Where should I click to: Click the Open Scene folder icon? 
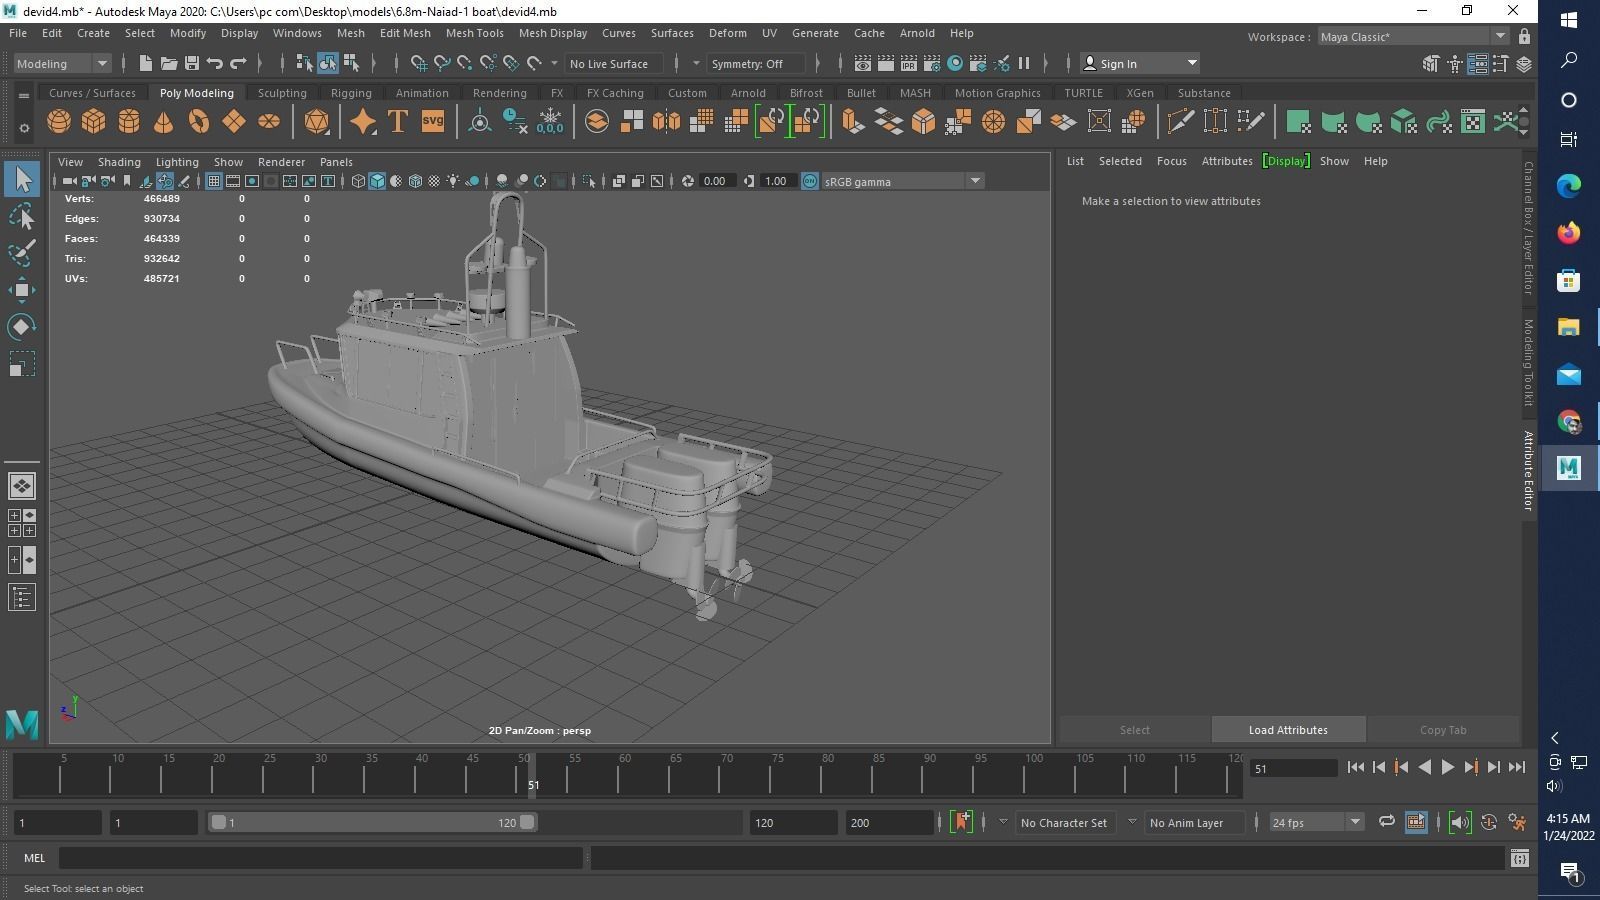click(169, 63)
